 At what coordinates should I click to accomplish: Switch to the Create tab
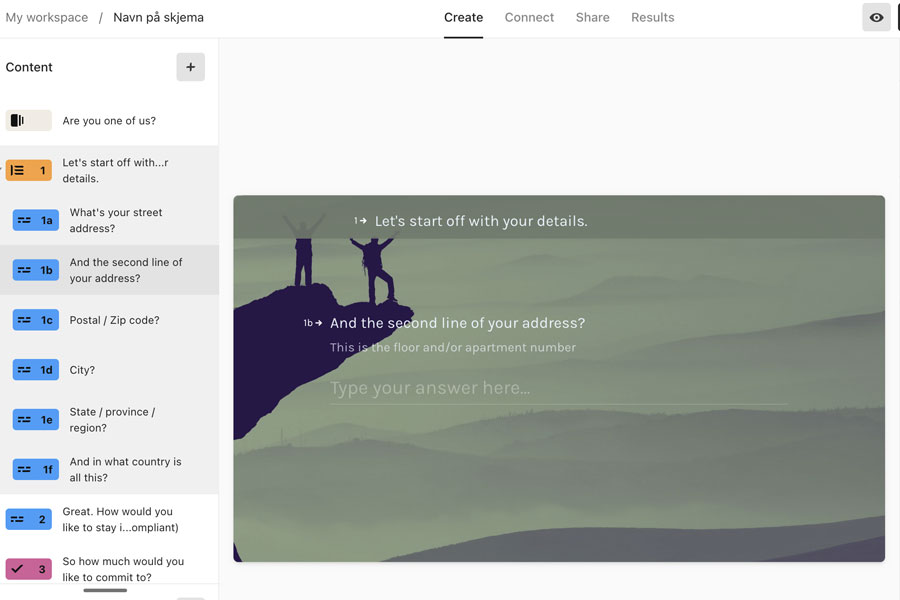[x=463, y=18]
